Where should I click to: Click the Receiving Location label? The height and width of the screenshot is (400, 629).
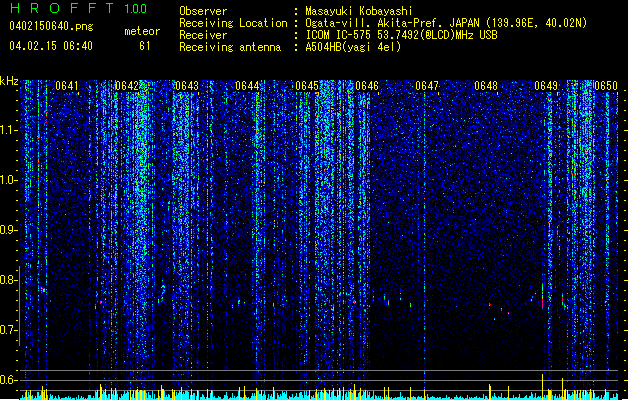(x=233, y=23)
